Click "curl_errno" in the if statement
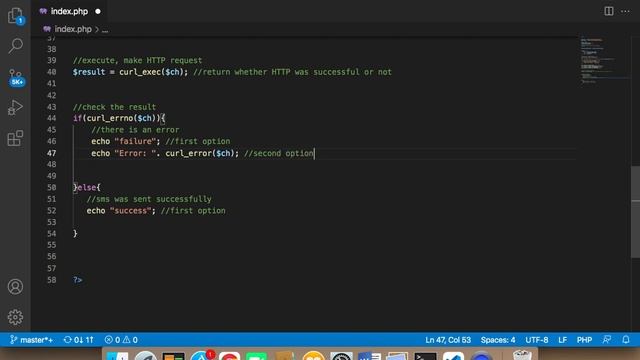 pyautogui.click(x=109, y=118)
